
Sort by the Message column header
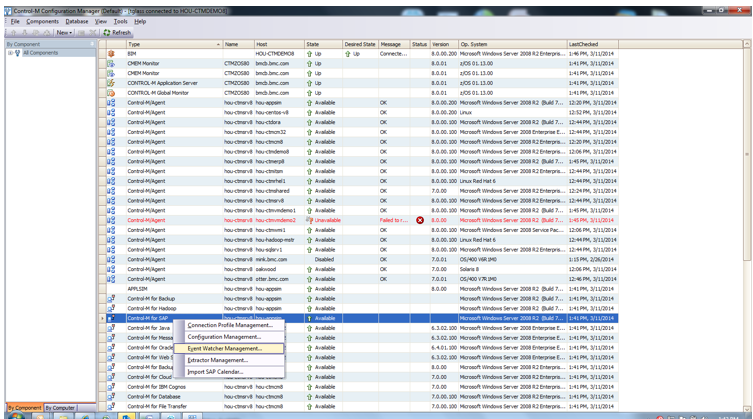pyautogui.click(x=394, y=44)
